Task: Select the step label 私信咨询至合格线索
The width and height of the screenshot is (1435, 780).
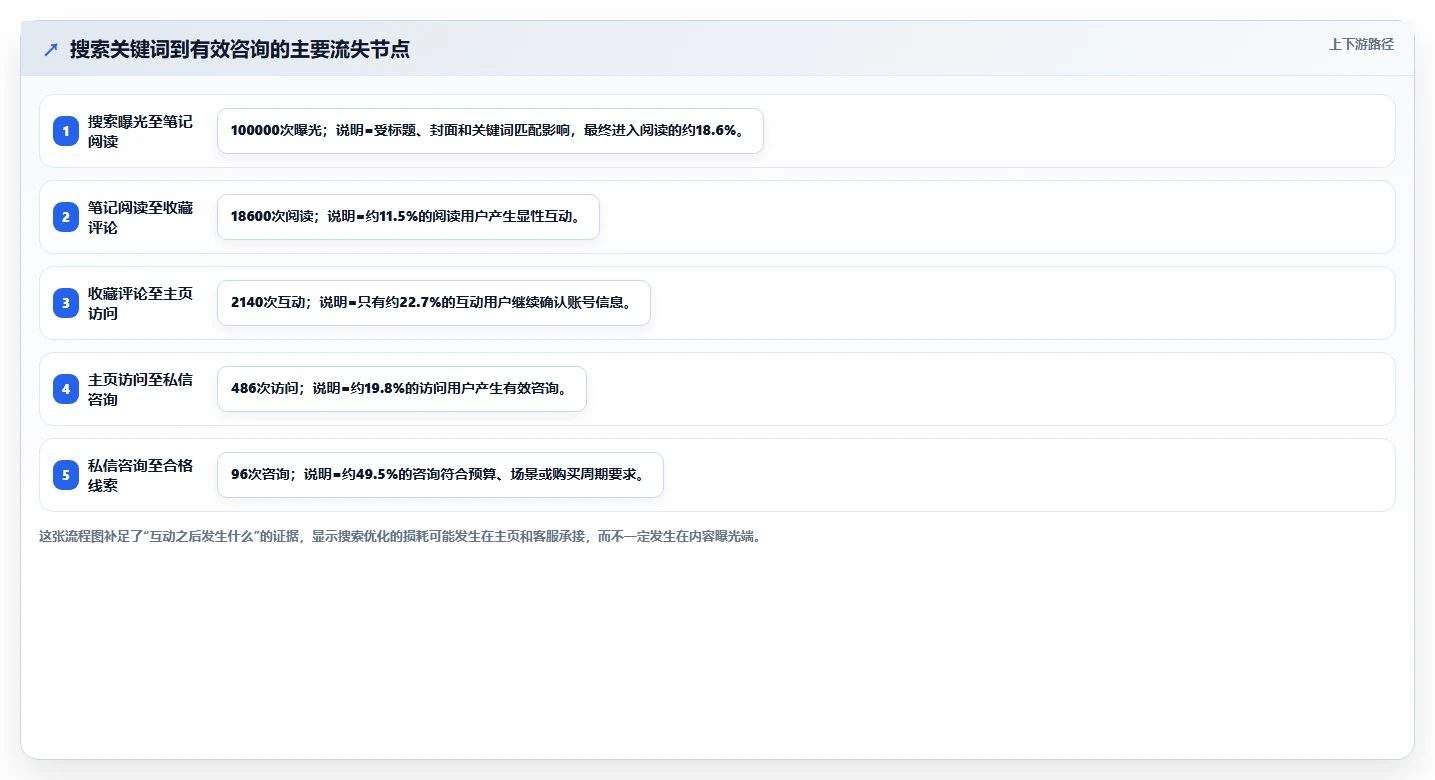Action: 140,475
